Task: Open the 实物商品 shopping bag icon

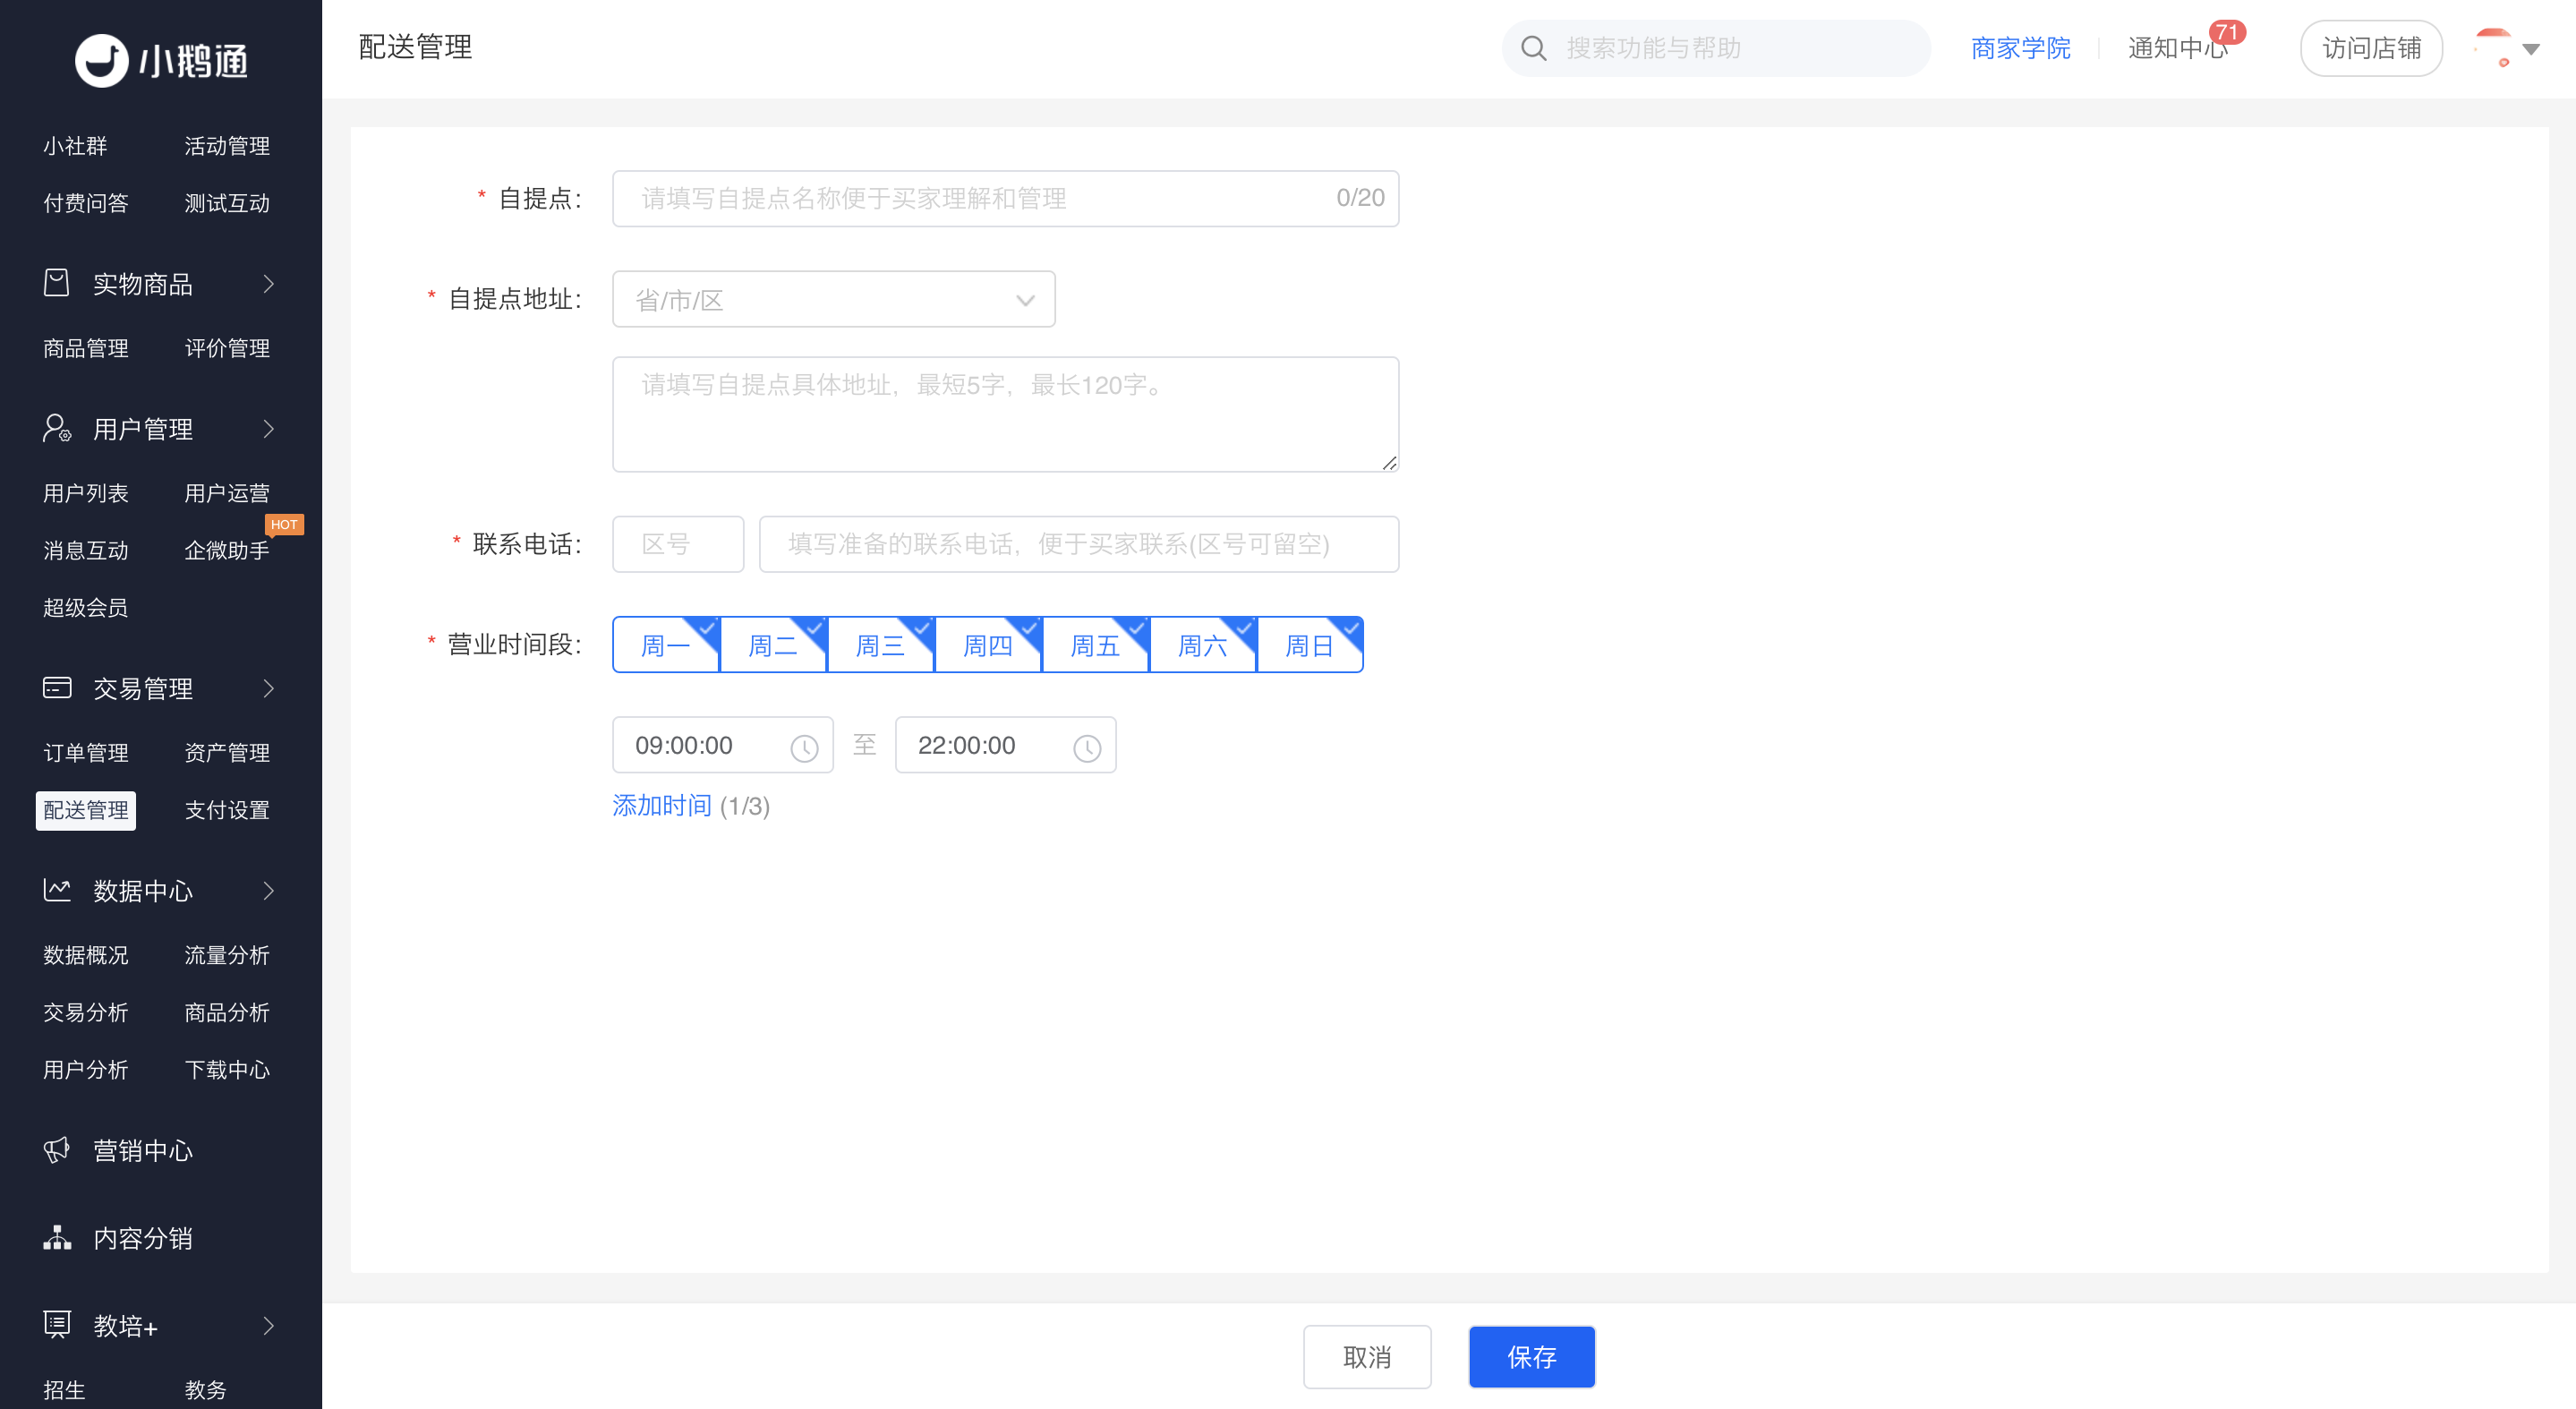Action: pyautogui.click(x=57, y=283)
